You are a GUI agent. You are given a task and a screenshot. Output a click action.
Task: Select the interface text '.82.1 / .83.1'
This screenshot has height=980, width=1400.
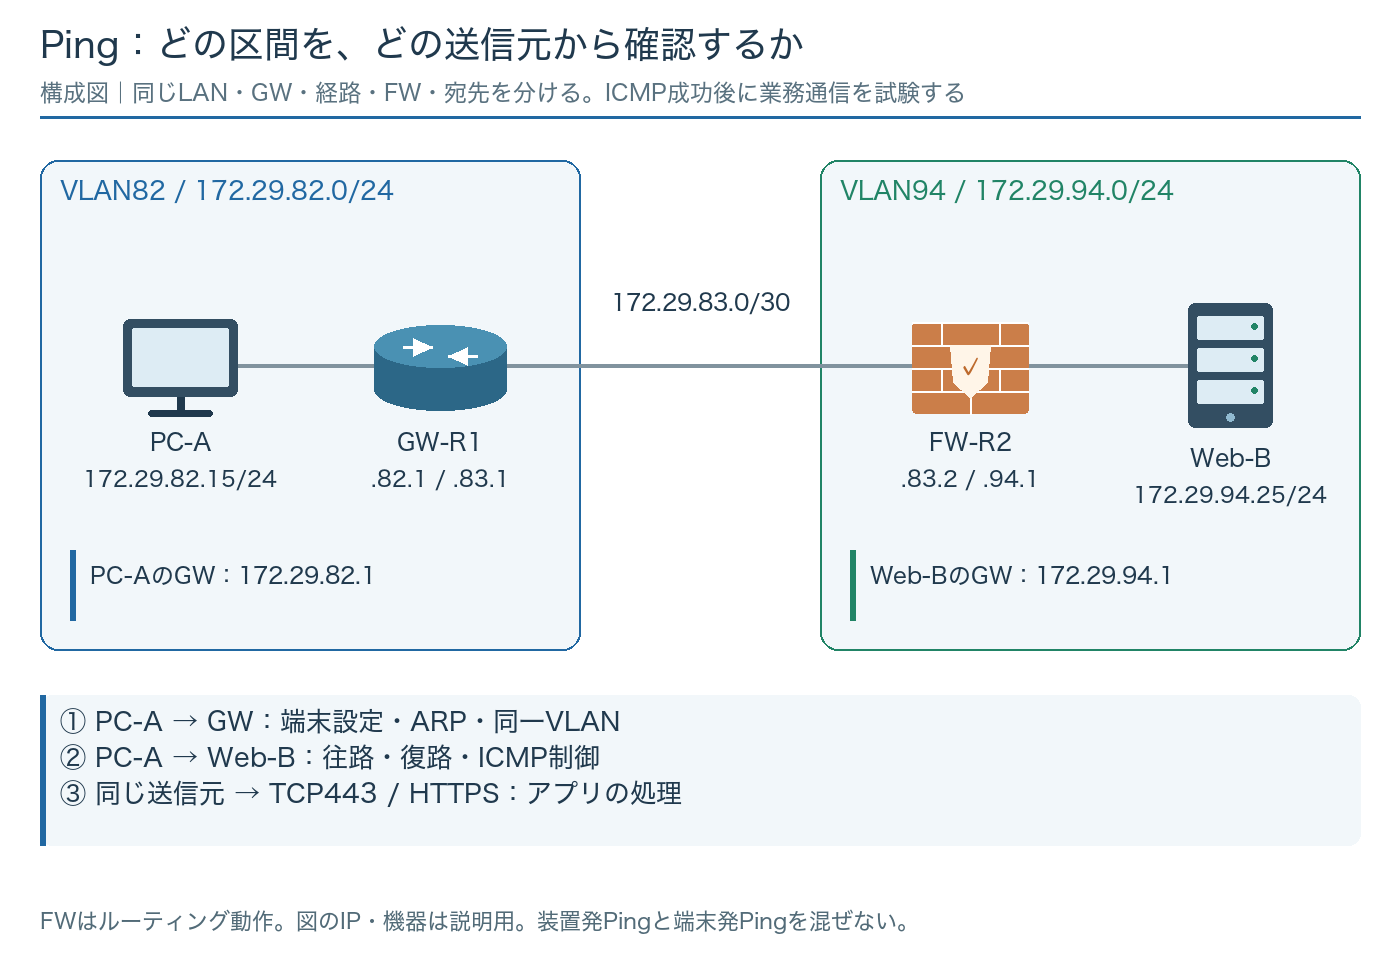439,479
